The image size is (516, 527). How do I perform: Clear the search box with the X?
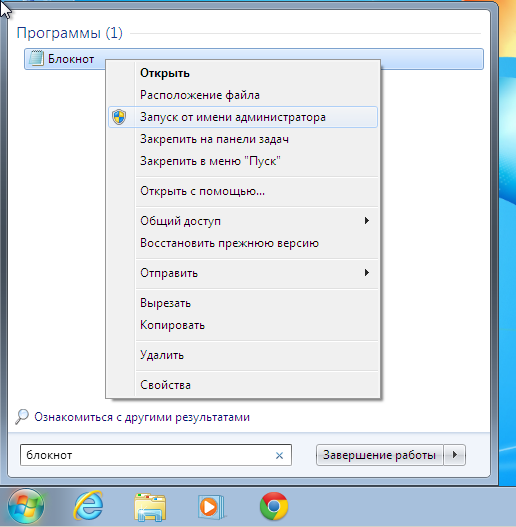click(x=279, y=455)
